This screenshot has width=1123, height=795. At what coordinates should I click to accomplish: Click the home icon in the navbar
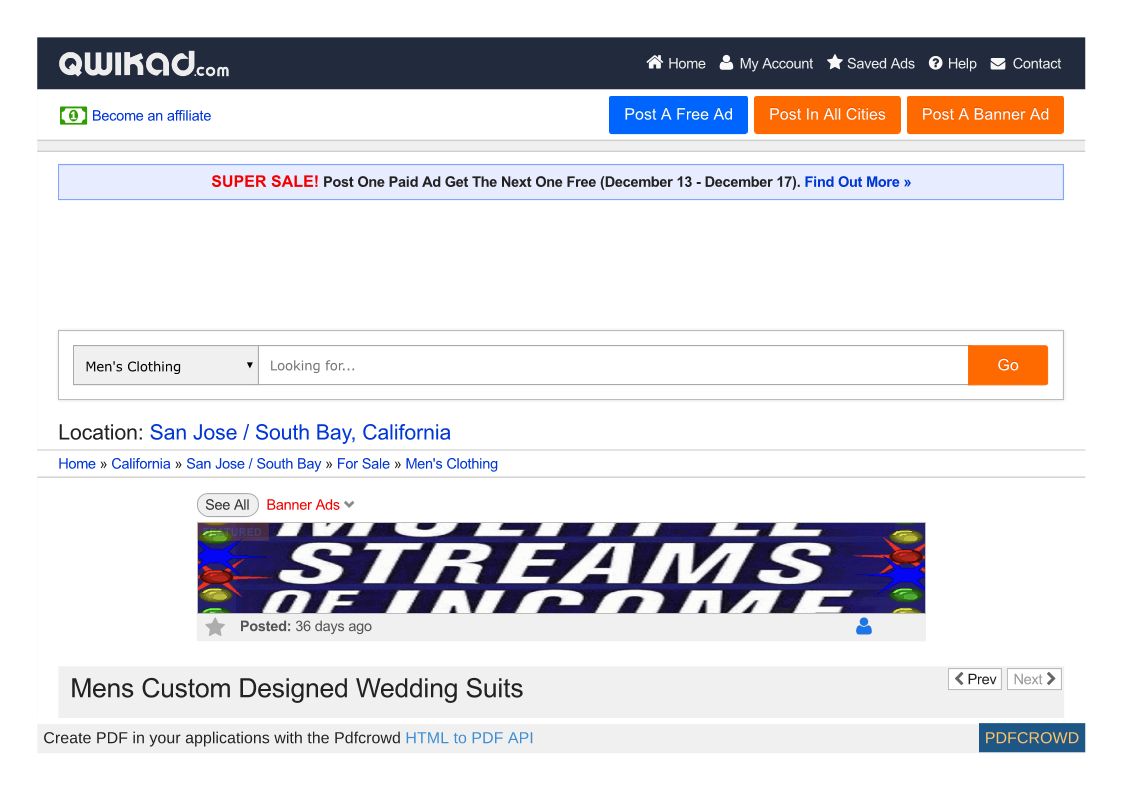(655, 63)
